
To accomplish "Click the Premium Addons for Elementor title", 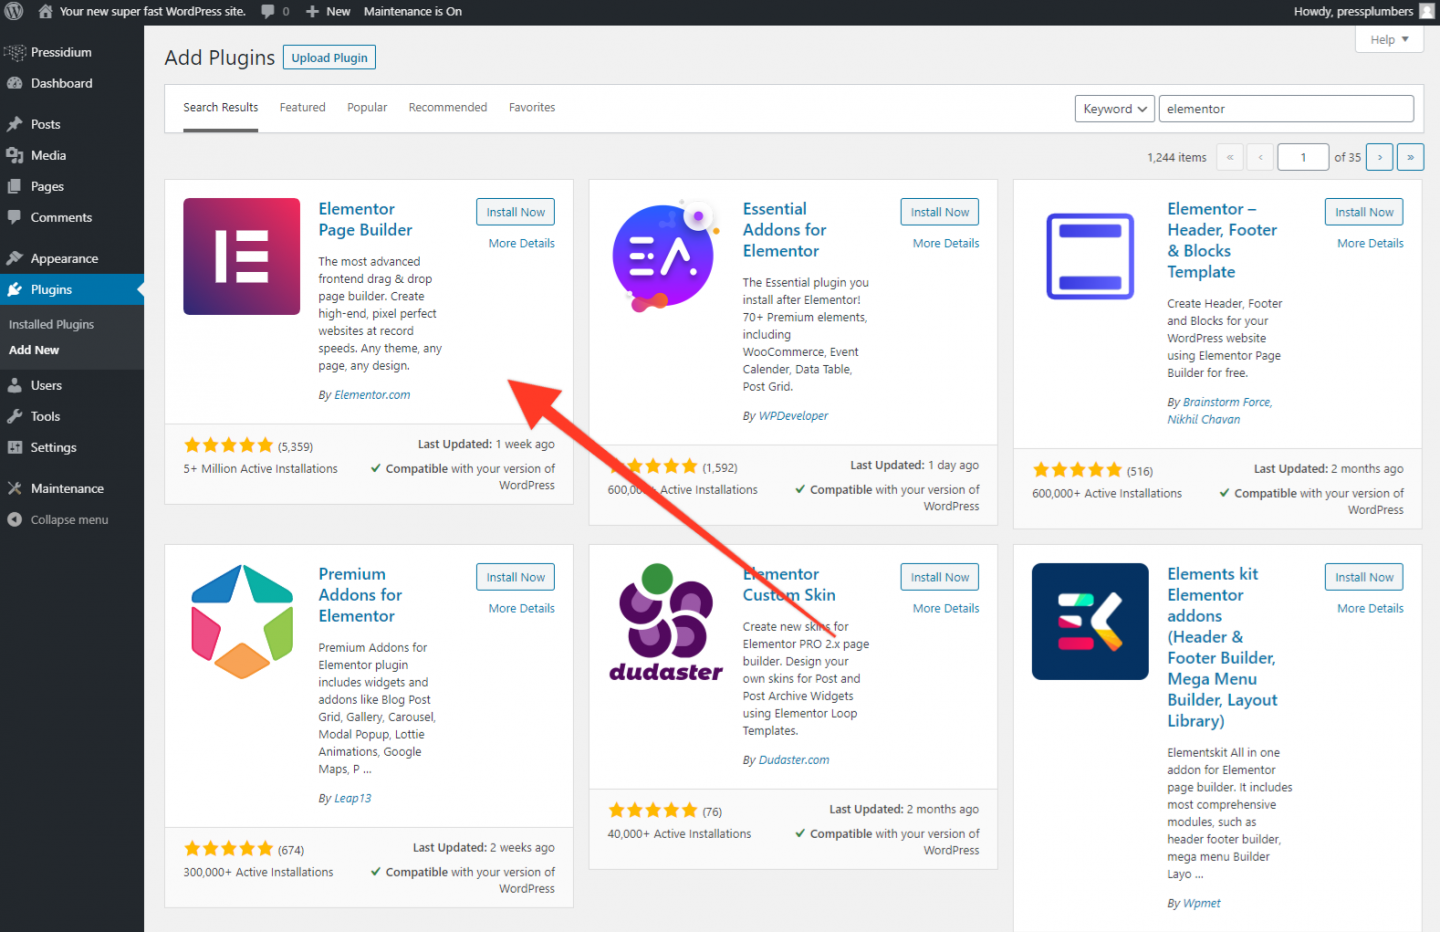I will (x=360, y=595).
